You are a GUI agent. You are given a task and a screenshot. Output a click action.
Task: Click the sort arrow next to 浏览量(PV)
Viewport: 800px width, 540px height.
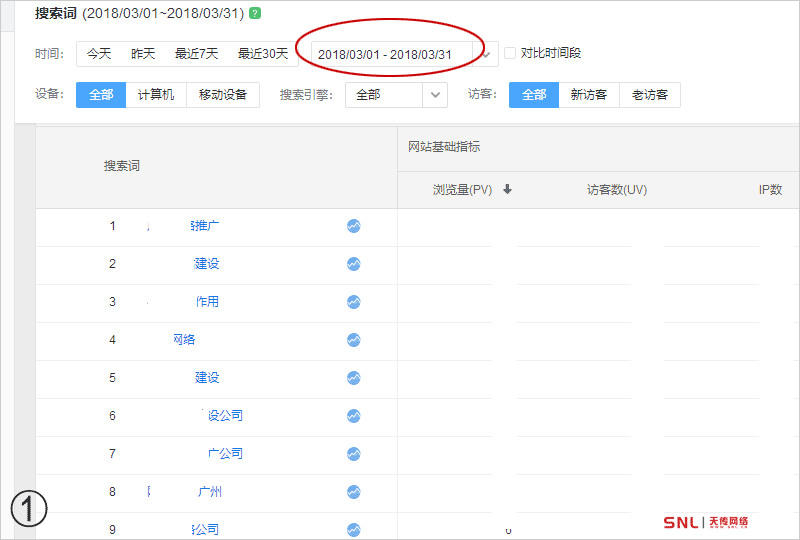(507, 189)
